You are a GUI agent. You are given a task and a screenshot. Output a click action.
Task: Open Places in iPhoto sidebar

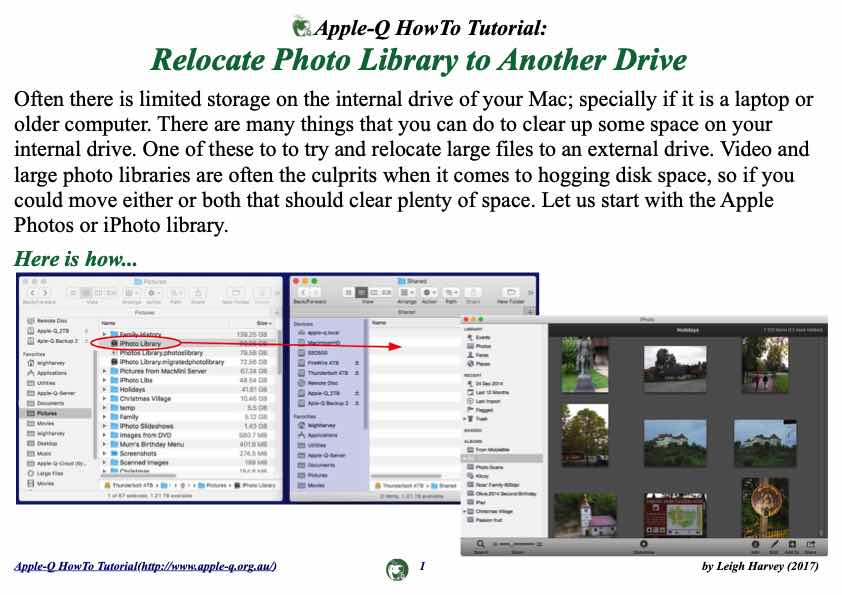[x=479, y=364]
